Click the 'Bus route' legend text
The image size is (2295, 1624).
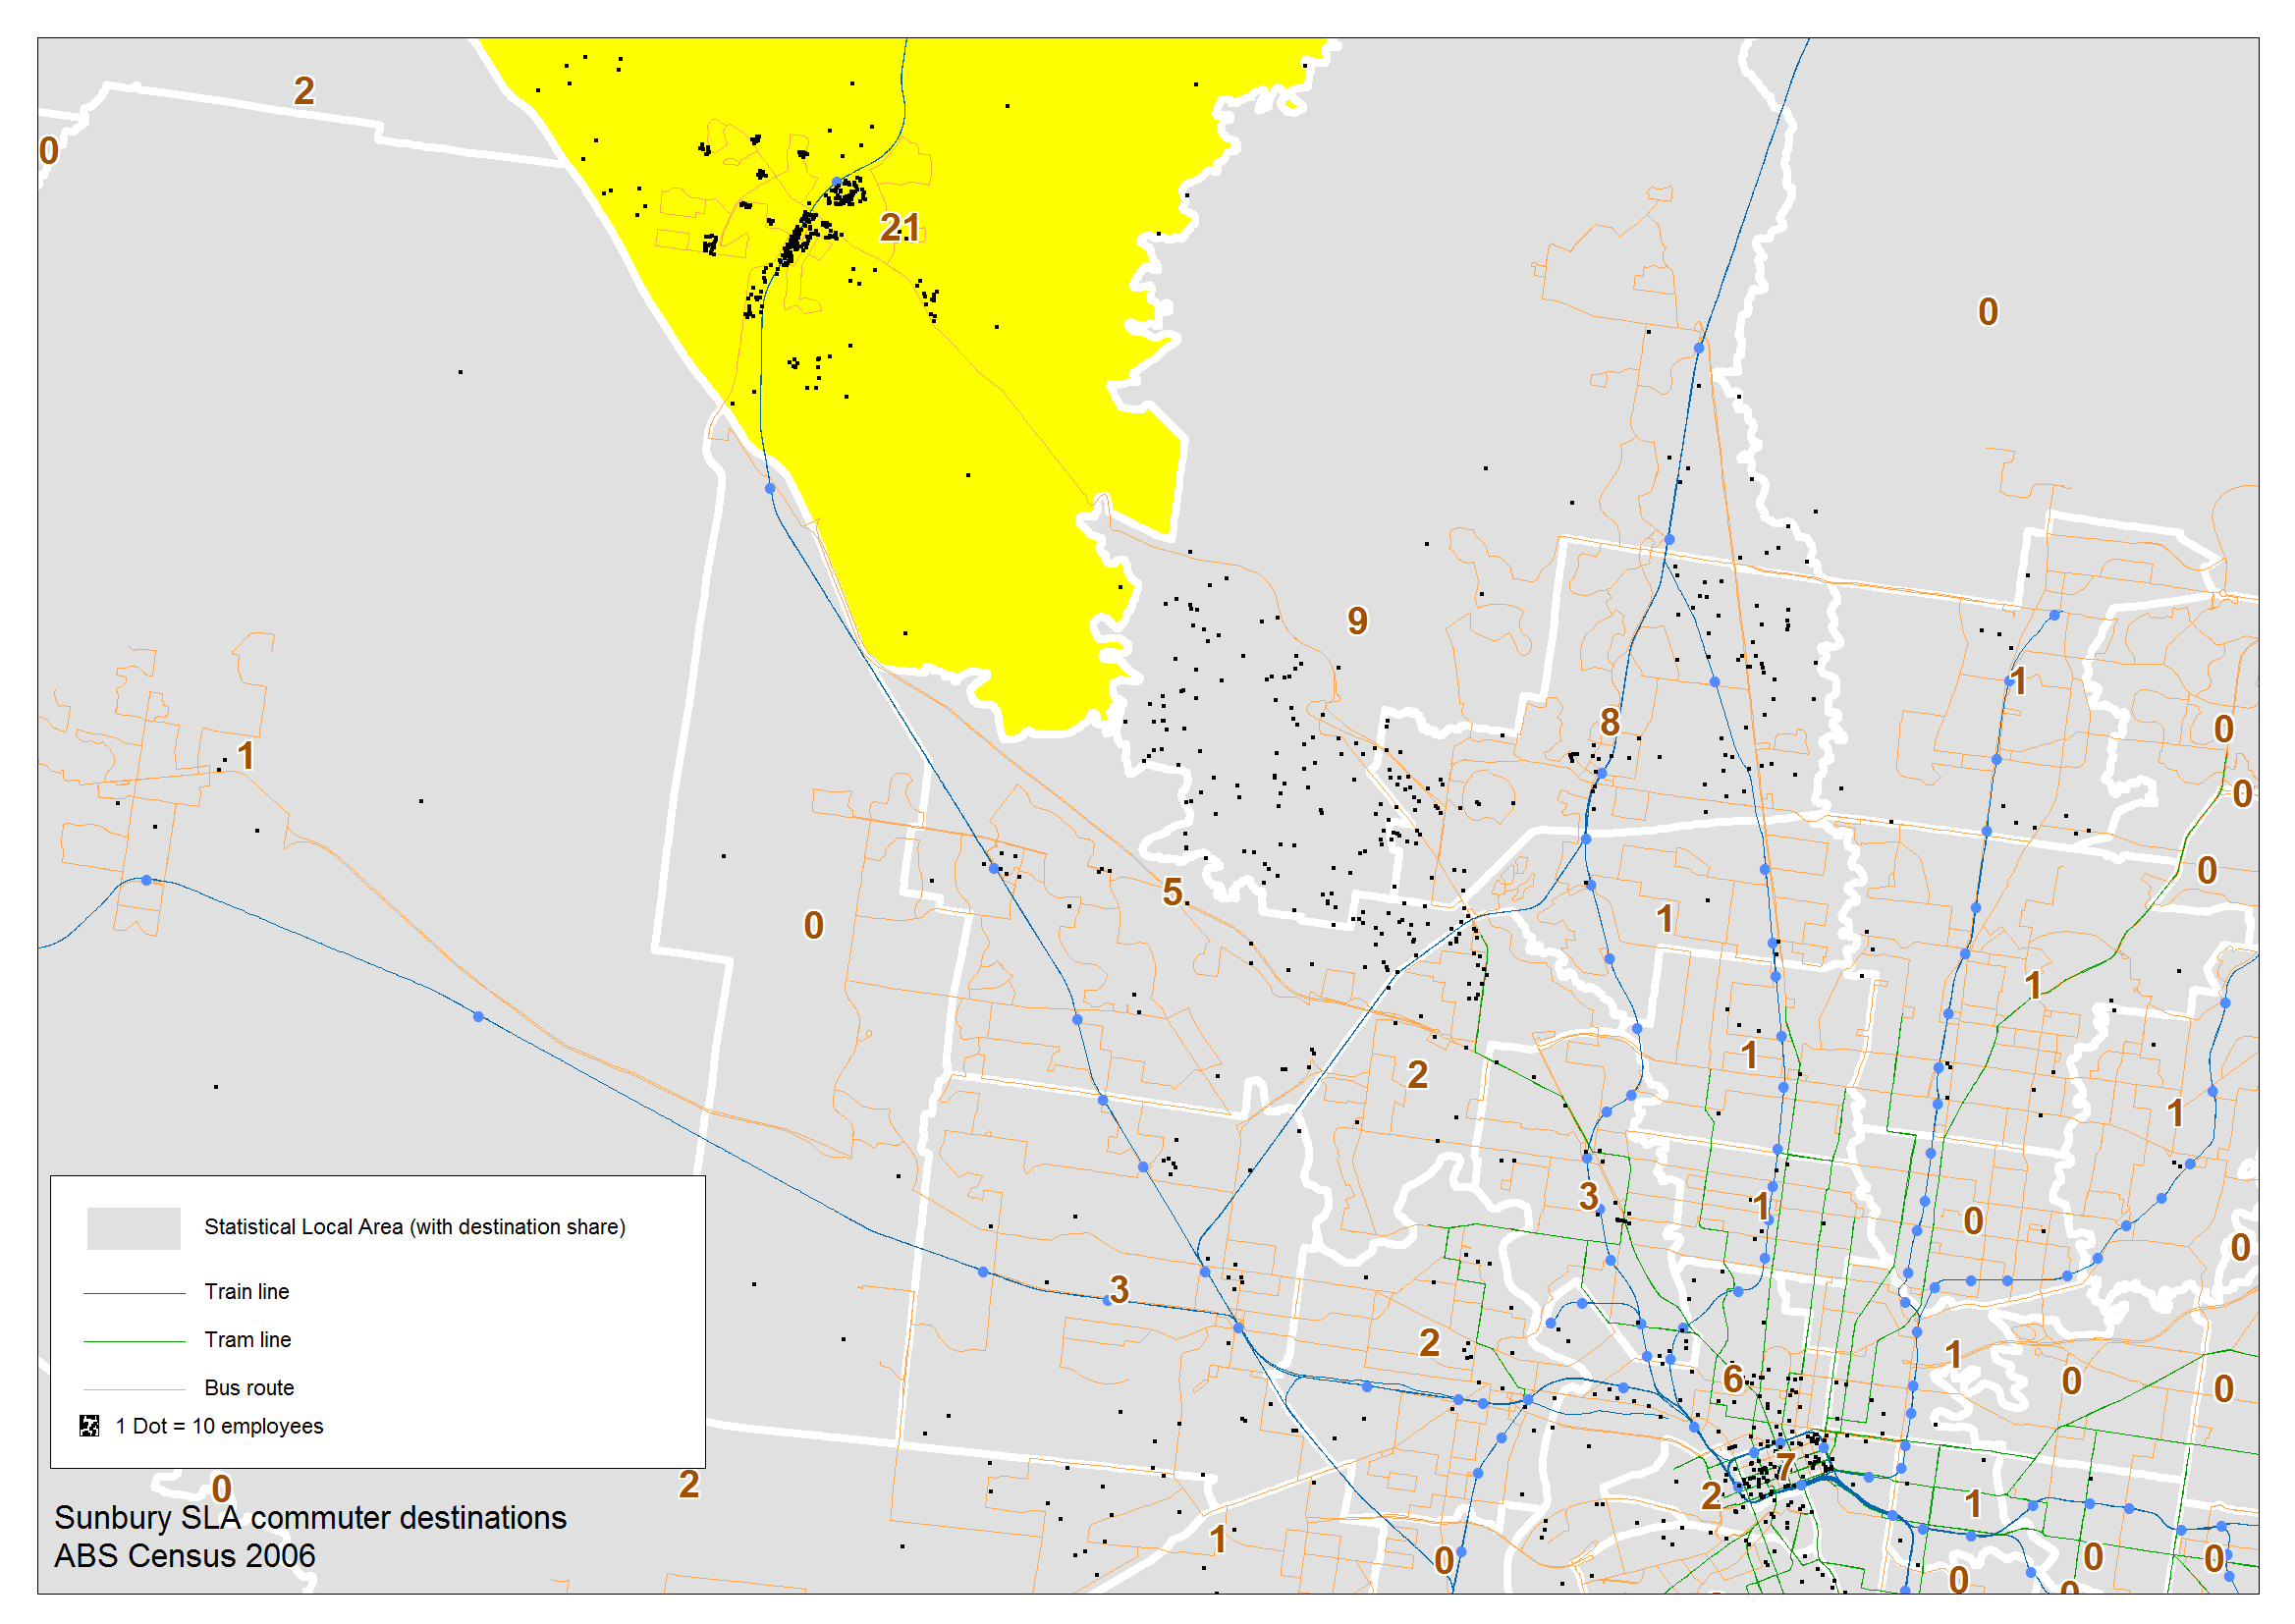(x=249, y=1388)
